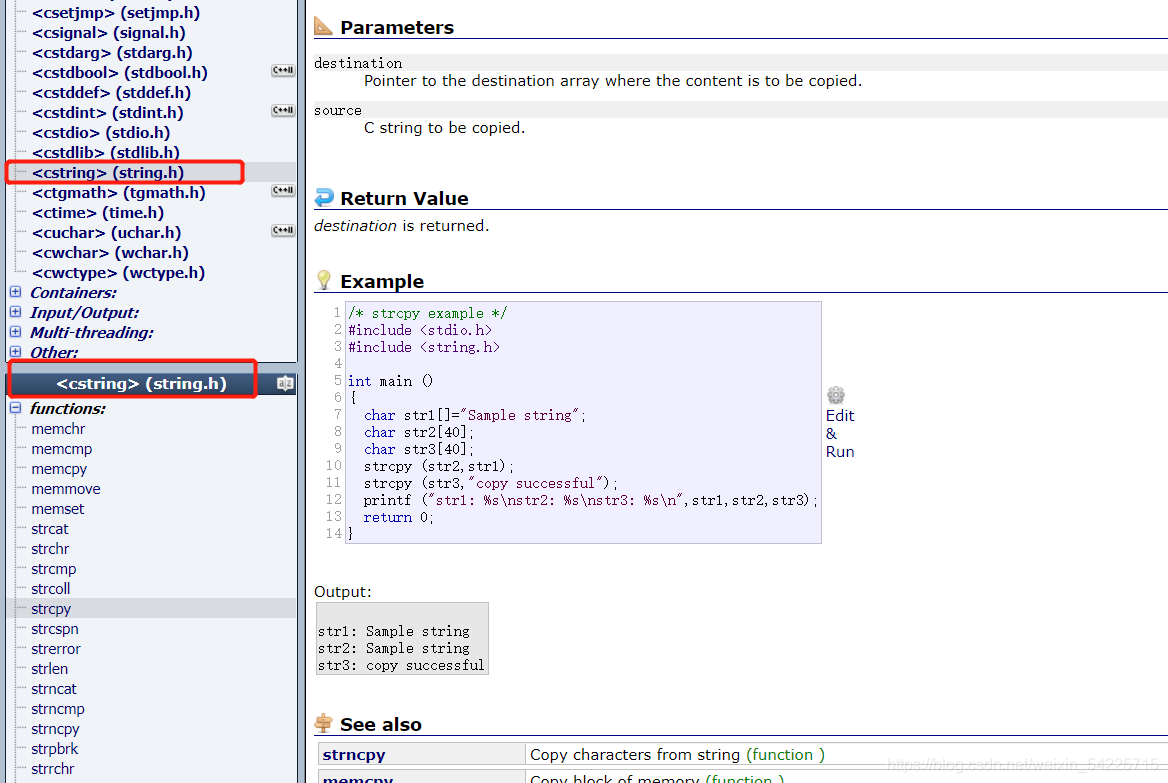Go to the memcmp function page
The height and width of the screenshot is (783, 1168).
pos(62,449)
